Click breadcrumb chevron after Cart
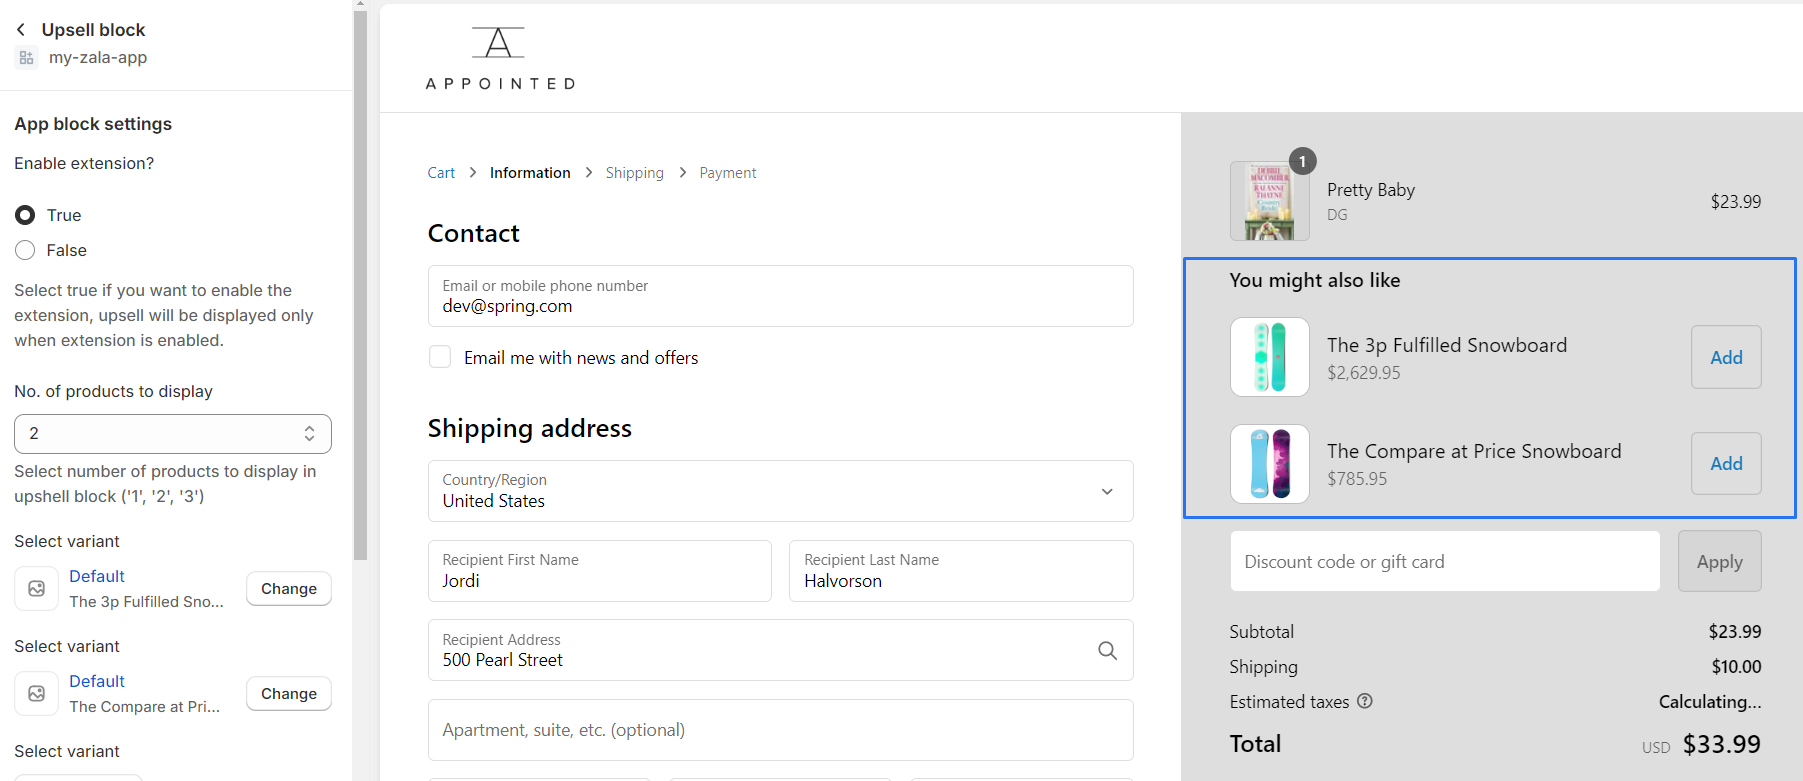 coord(473,172)
